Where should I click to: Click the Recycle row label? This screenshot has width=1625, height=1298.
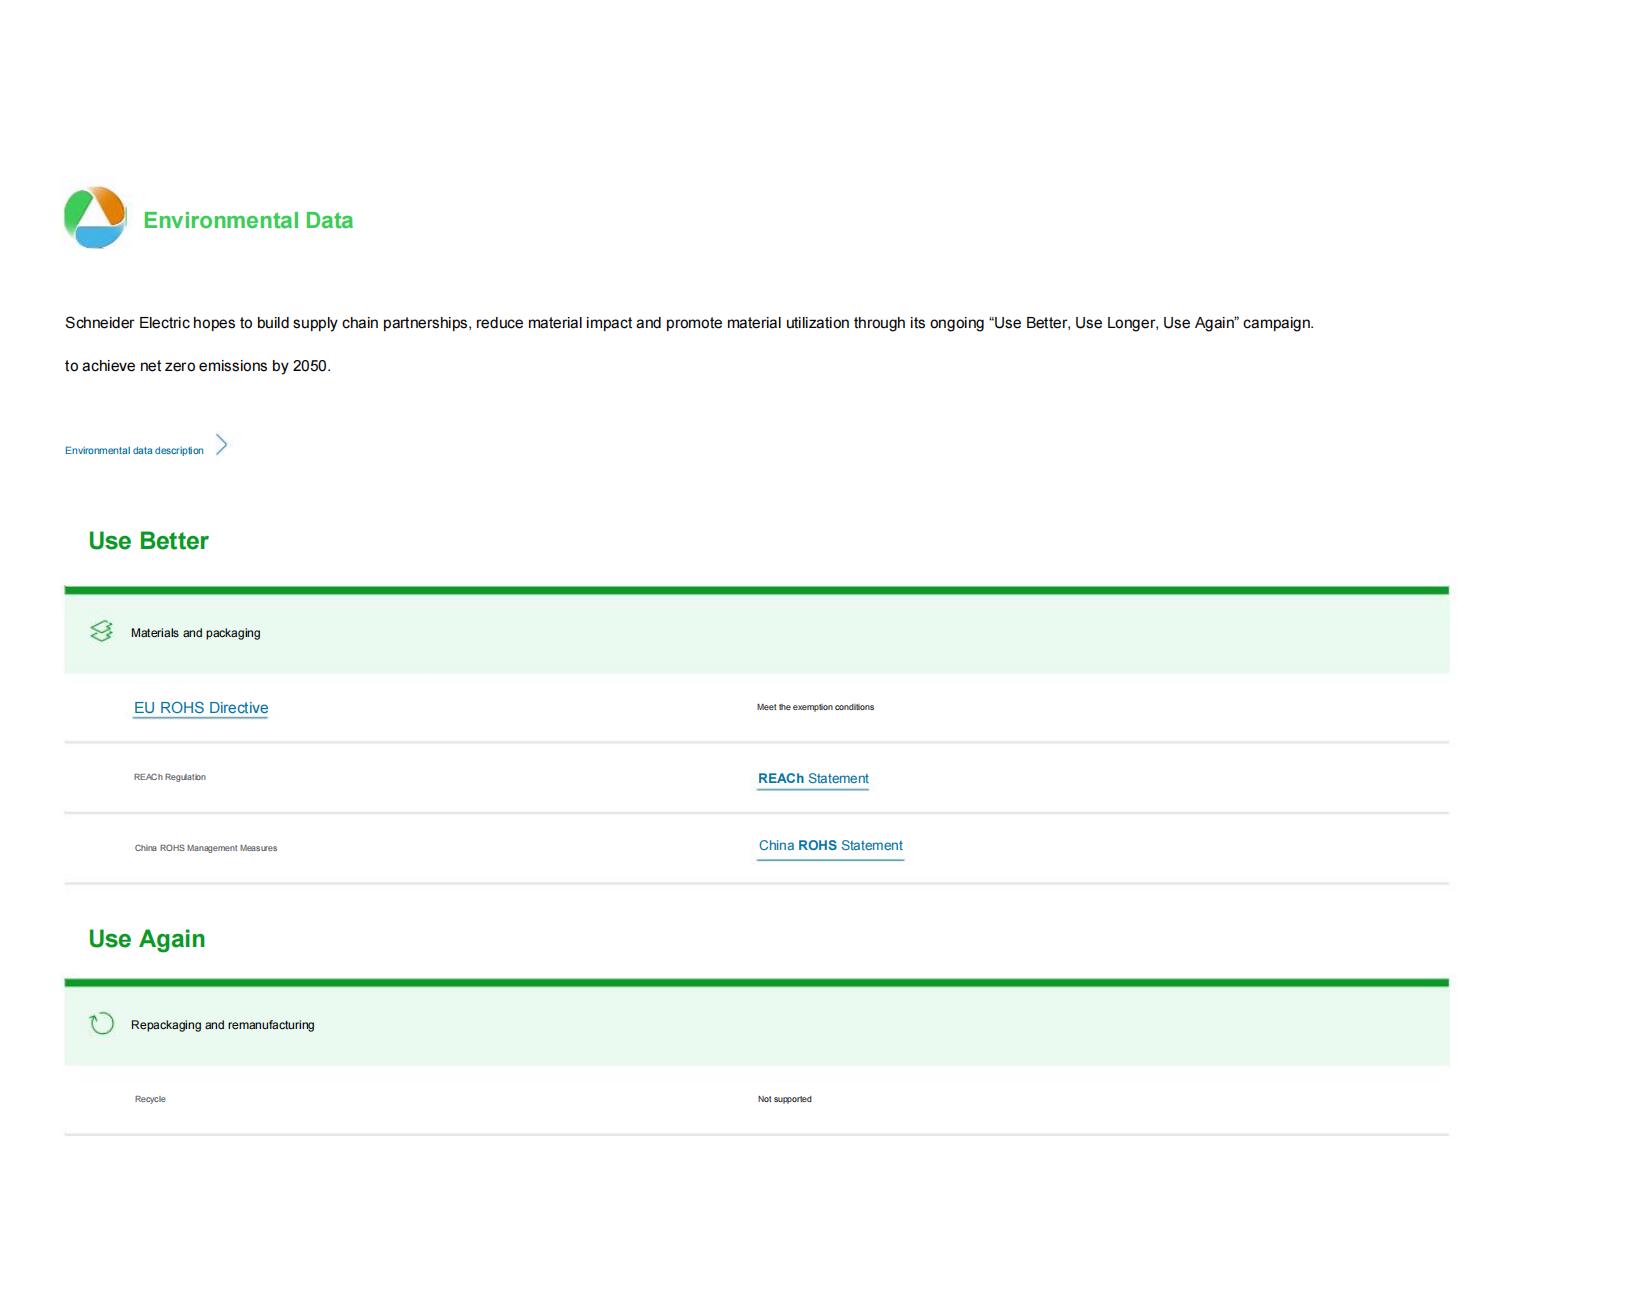(150, 1099)
